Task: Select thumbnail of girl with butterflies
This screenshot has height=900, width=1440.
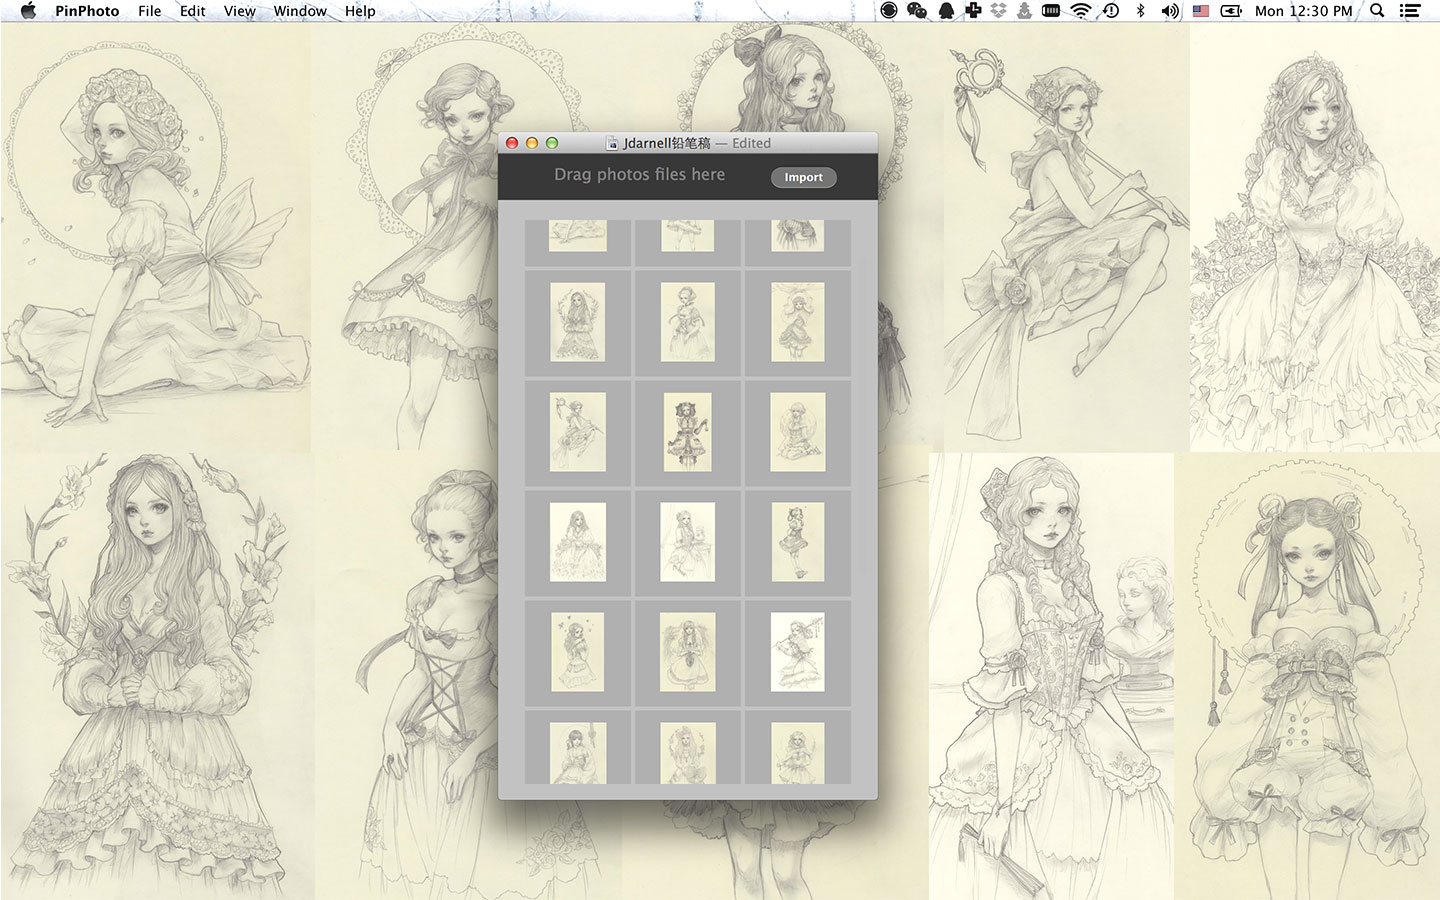Action: (x=578, y=652)
